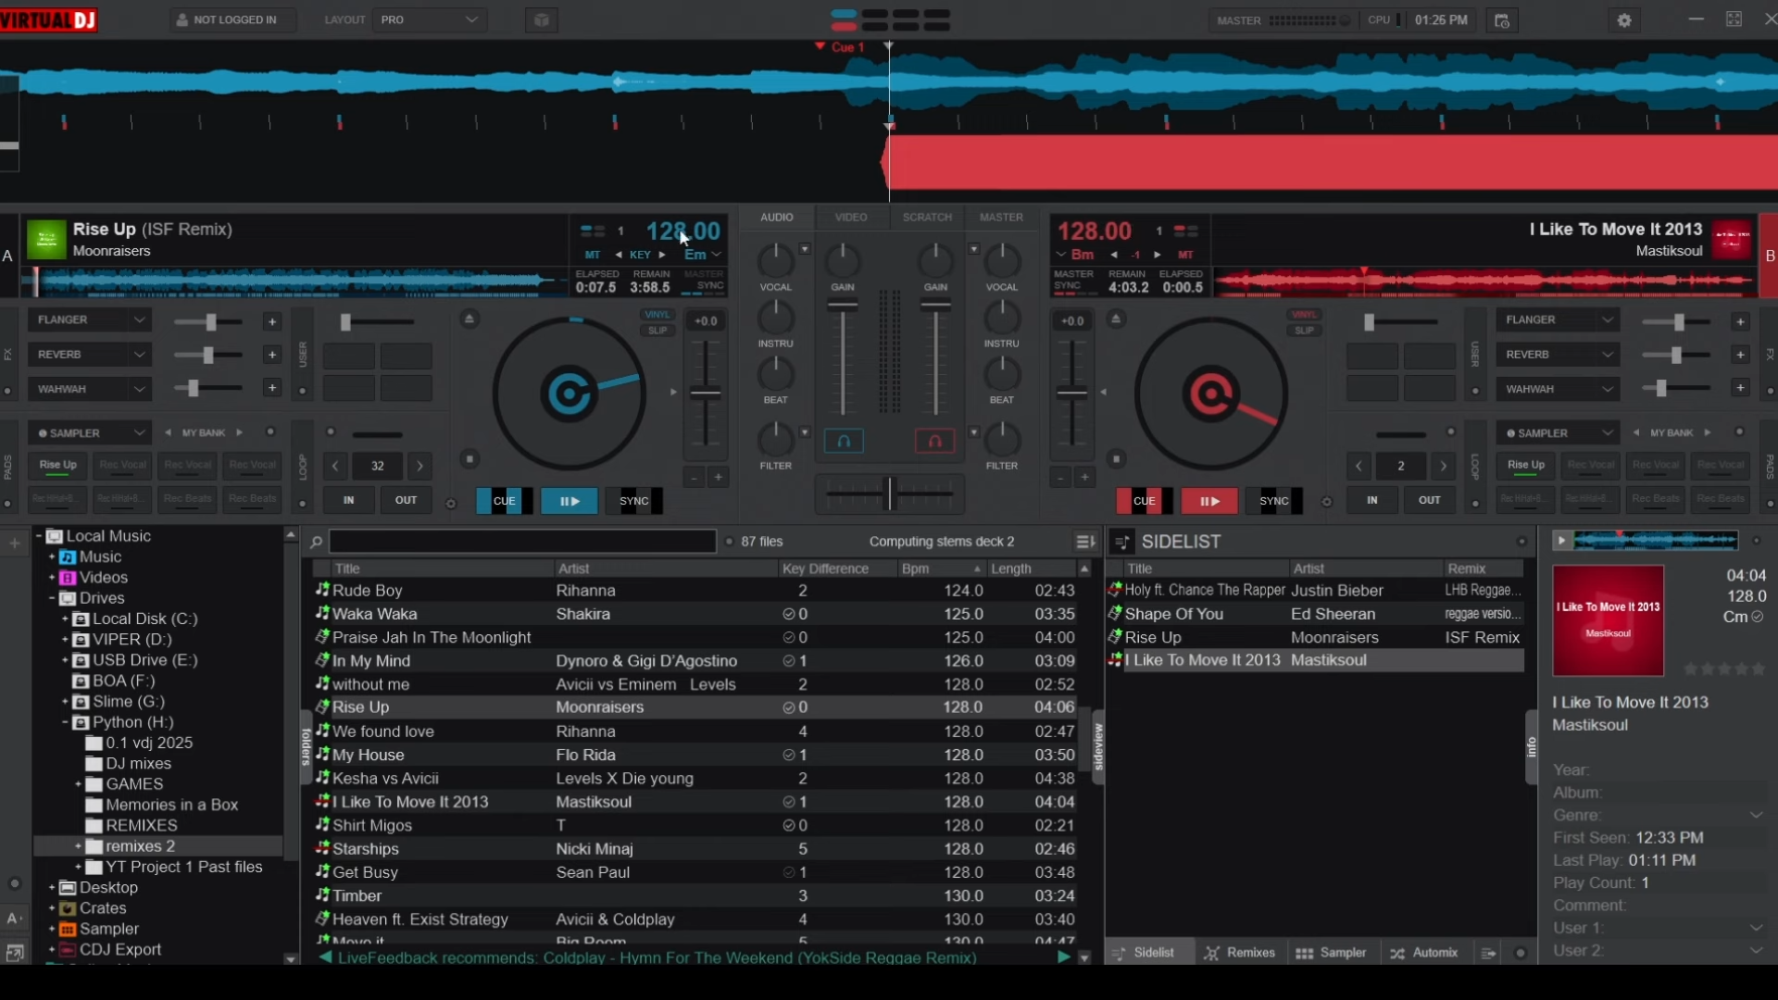
Task: Click deck B SYNC button
Action: [1274, 501]
